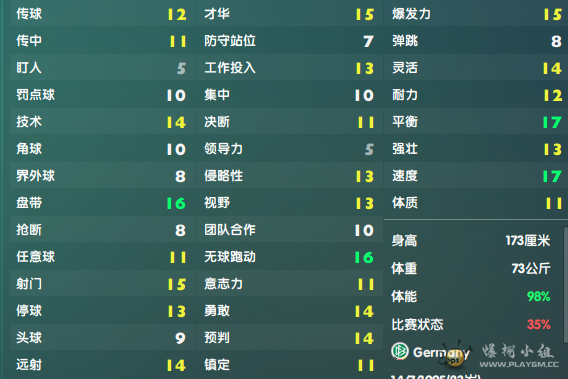Select the 身高 height row showing 173厘米
Viewport: 568px width, 379px height.
471,241
